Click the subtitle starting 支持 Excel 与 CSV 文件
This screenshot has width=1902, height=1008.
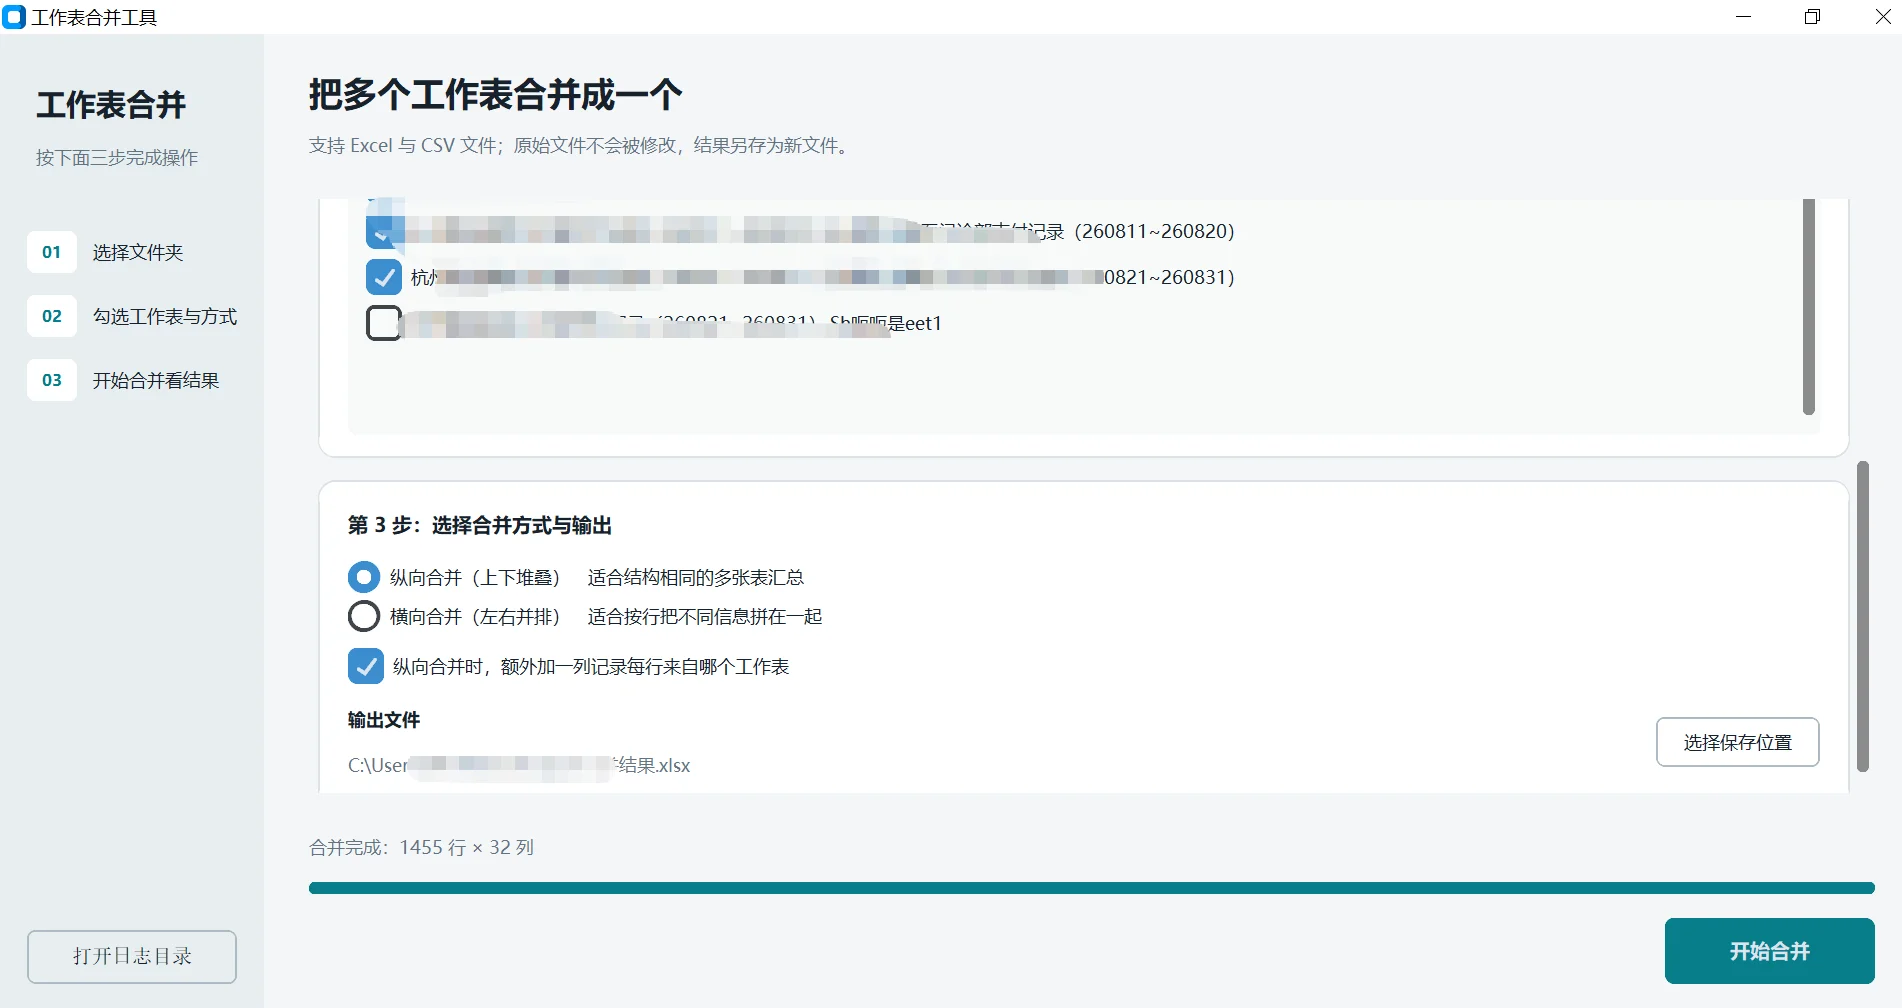[x=581, y=145]
